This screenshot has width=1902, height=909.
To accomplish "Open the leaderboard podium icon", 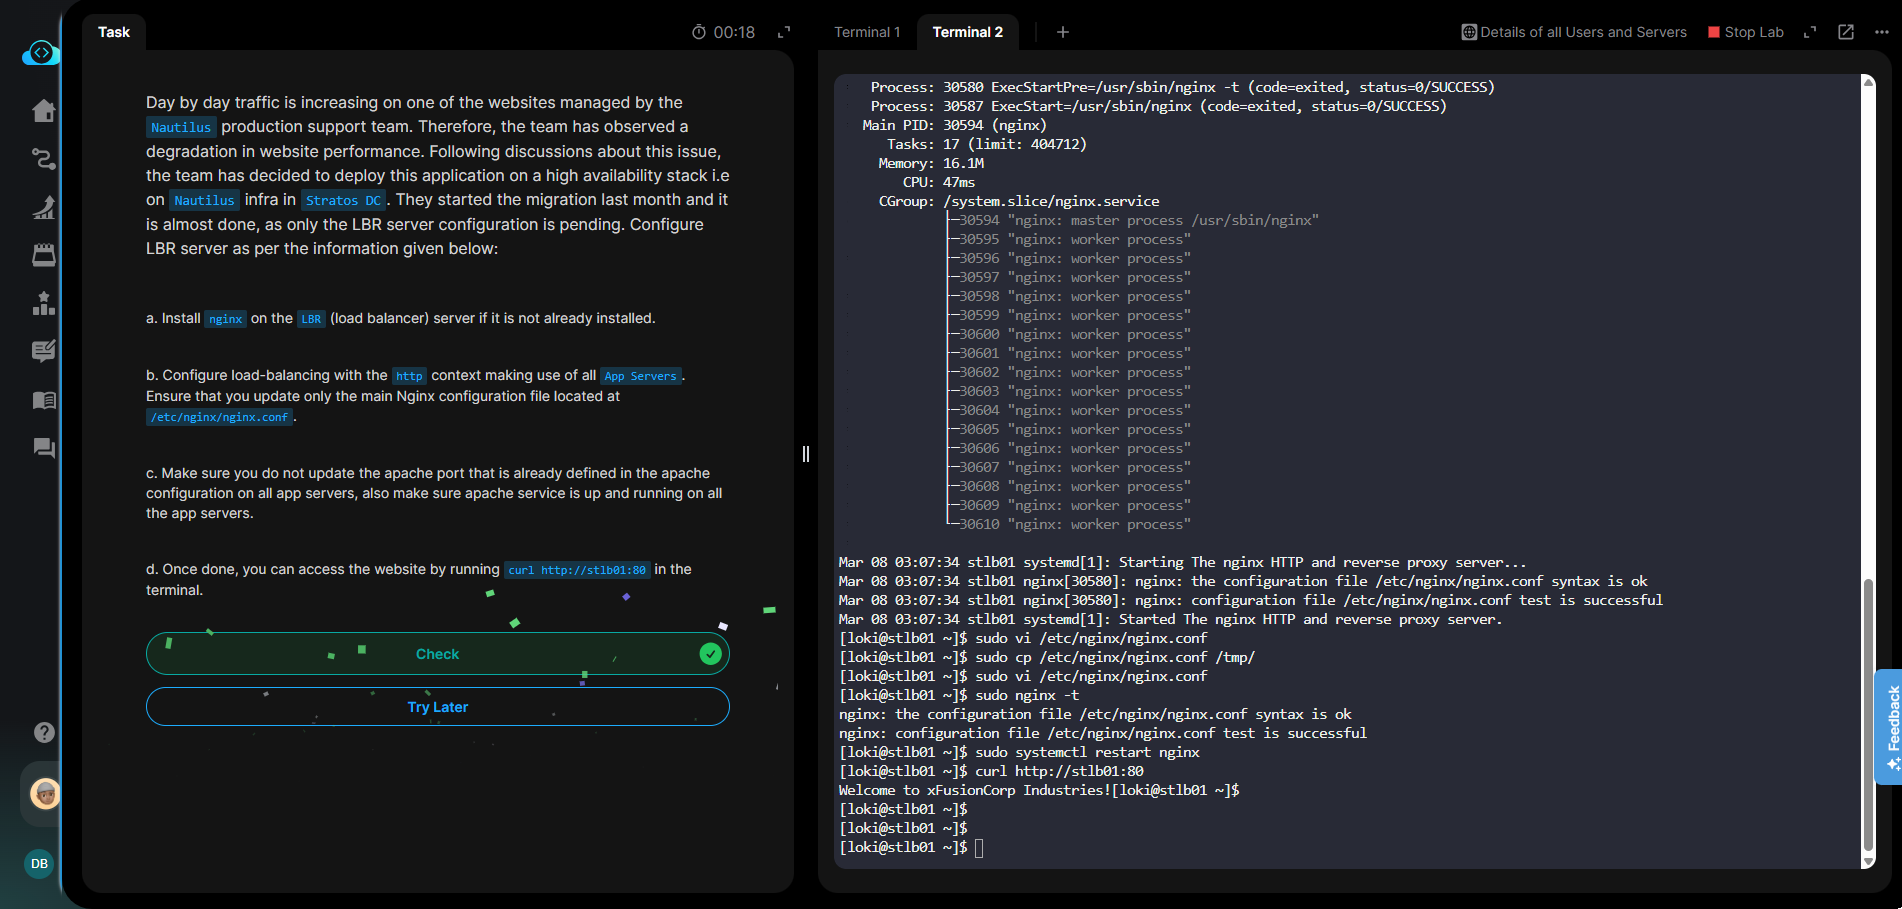I will (43, 303).
